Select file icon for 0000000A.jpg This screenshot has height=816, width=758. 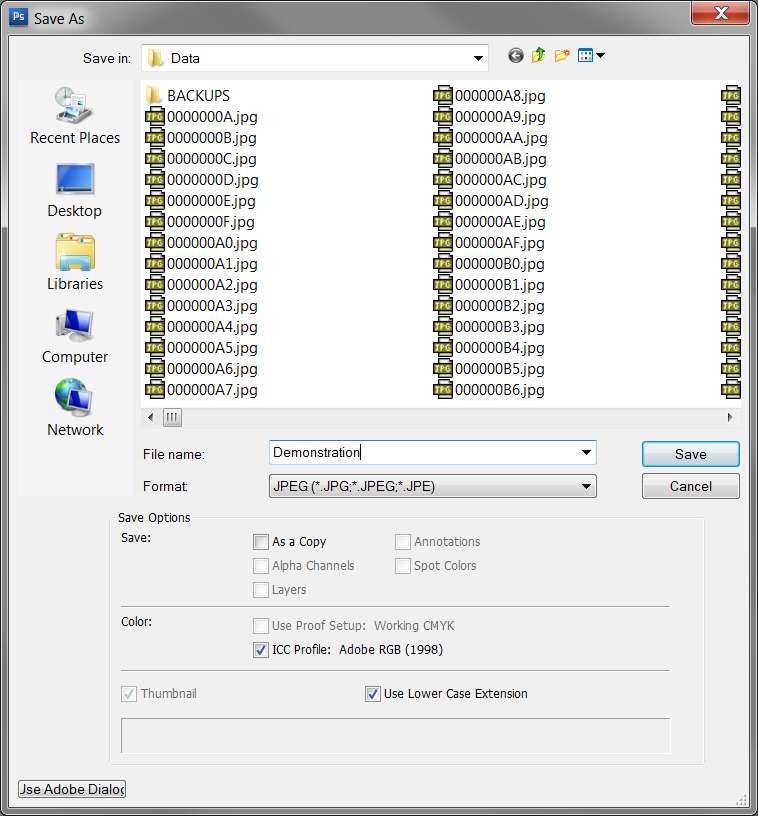(x=155, y=117)
